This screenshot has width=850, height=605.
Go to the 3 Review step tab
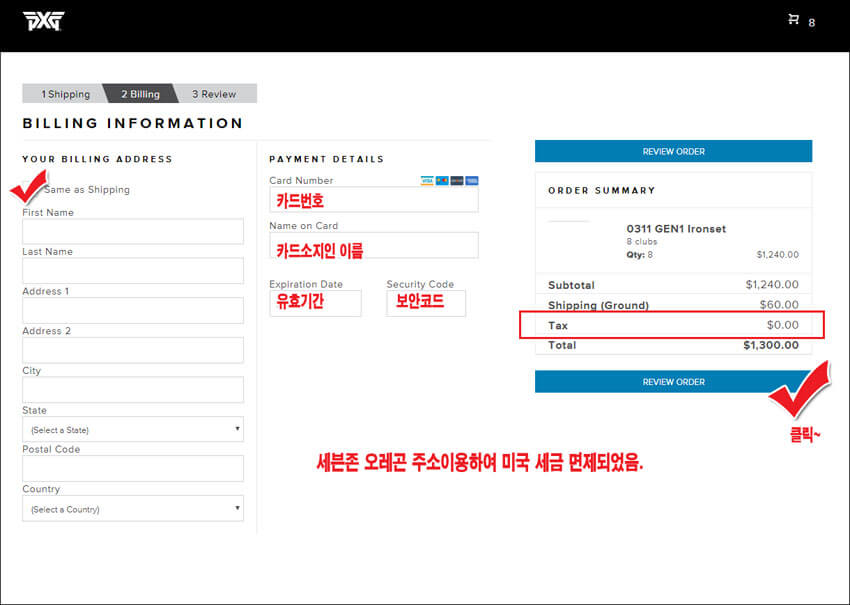pyautogui.click(x=215, y=94)
